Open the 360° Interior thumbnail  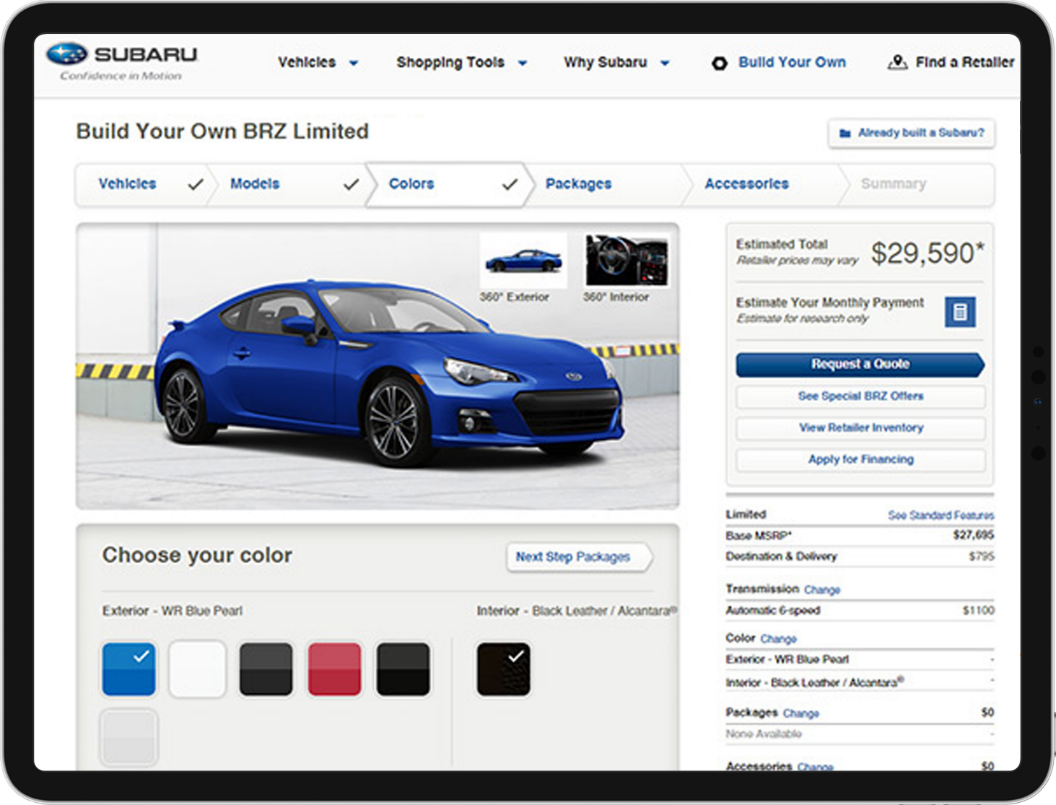point(626,260)
